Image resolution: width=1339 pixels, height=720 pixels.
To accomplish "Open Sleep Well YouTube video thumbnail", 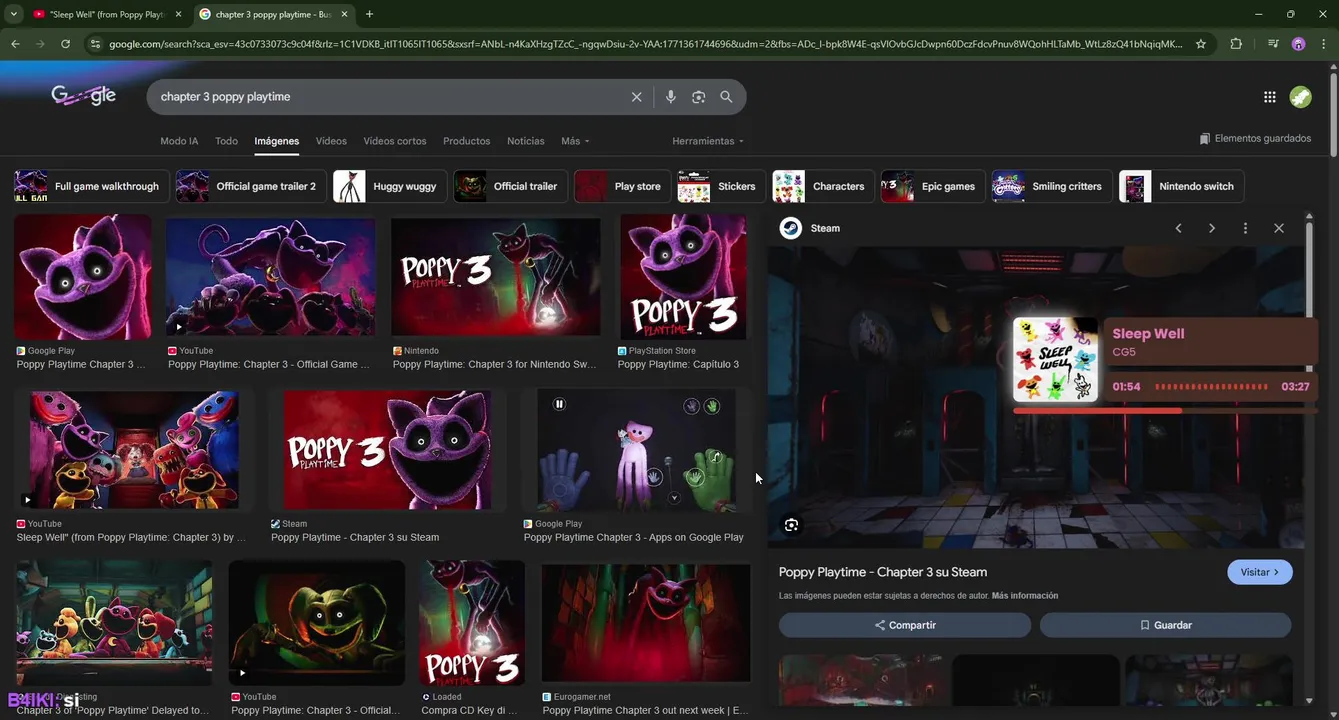I will 134,450.
